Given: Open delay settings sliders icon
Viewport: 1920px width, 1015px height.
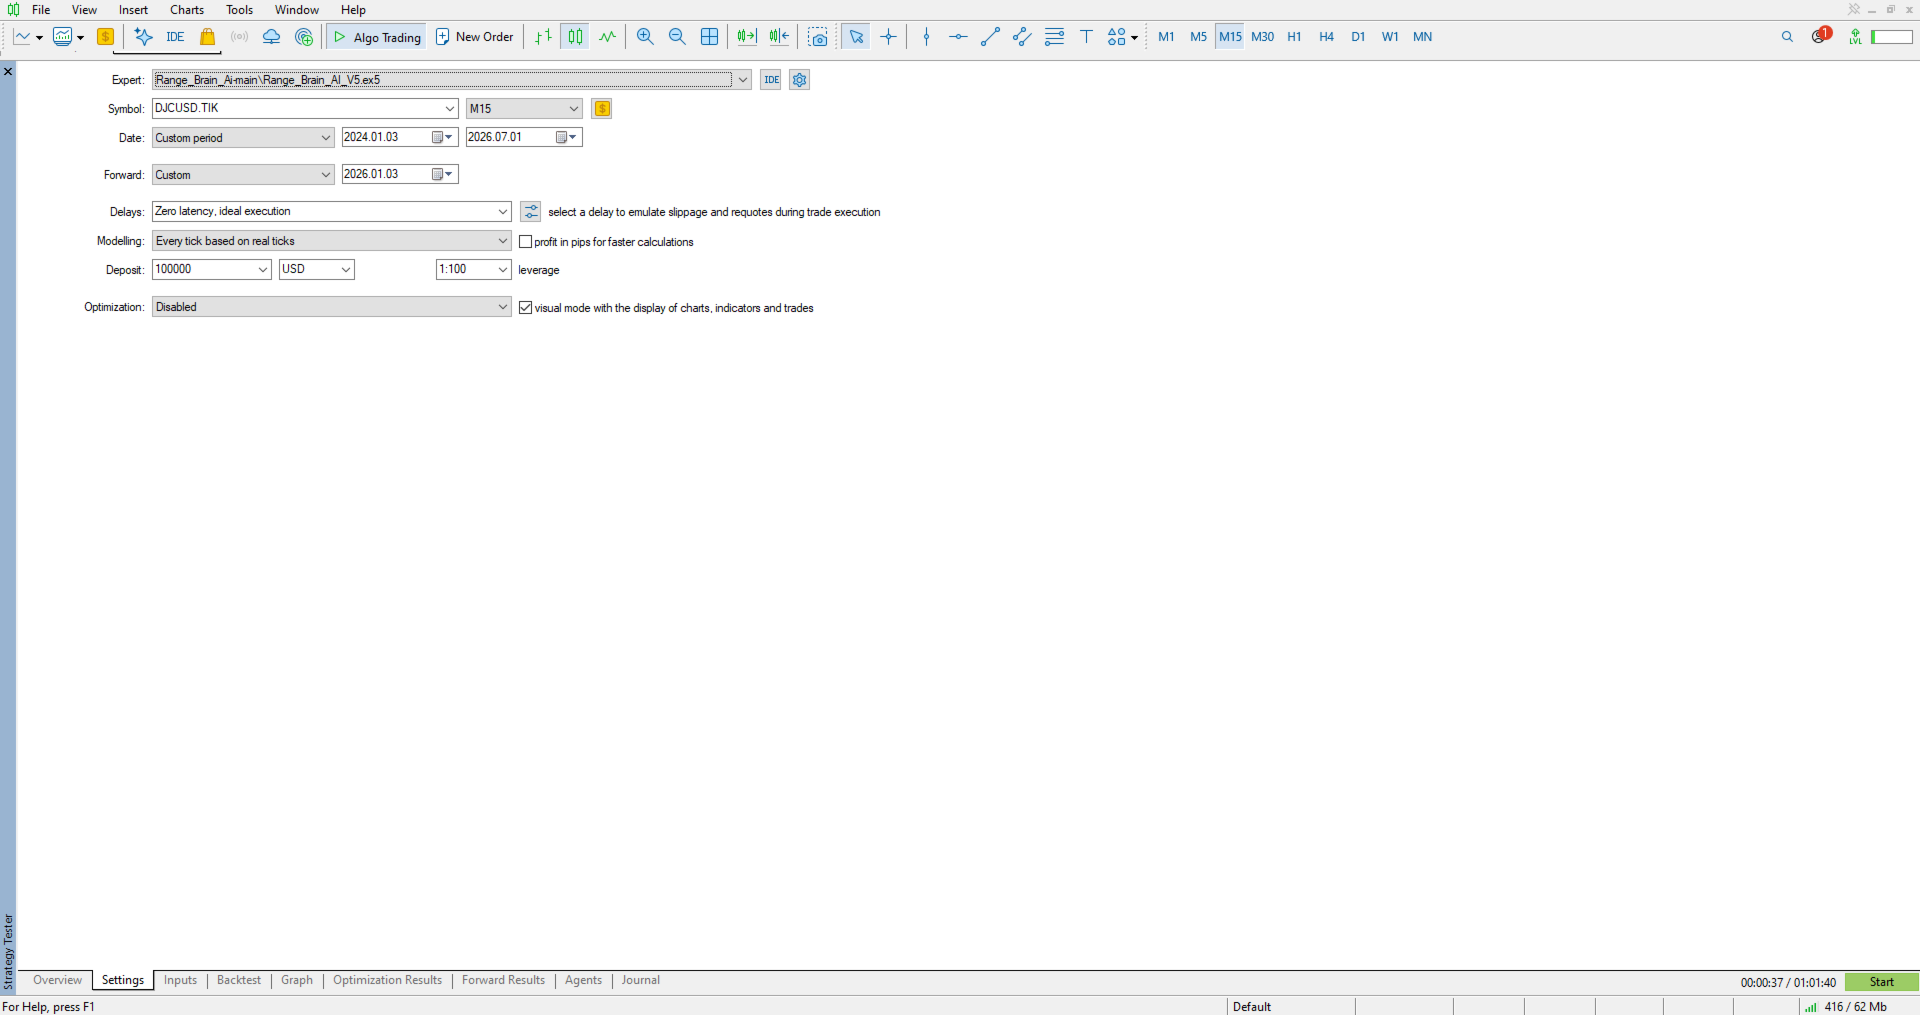Looking at the screenshot, I should (x=531, y=212).
